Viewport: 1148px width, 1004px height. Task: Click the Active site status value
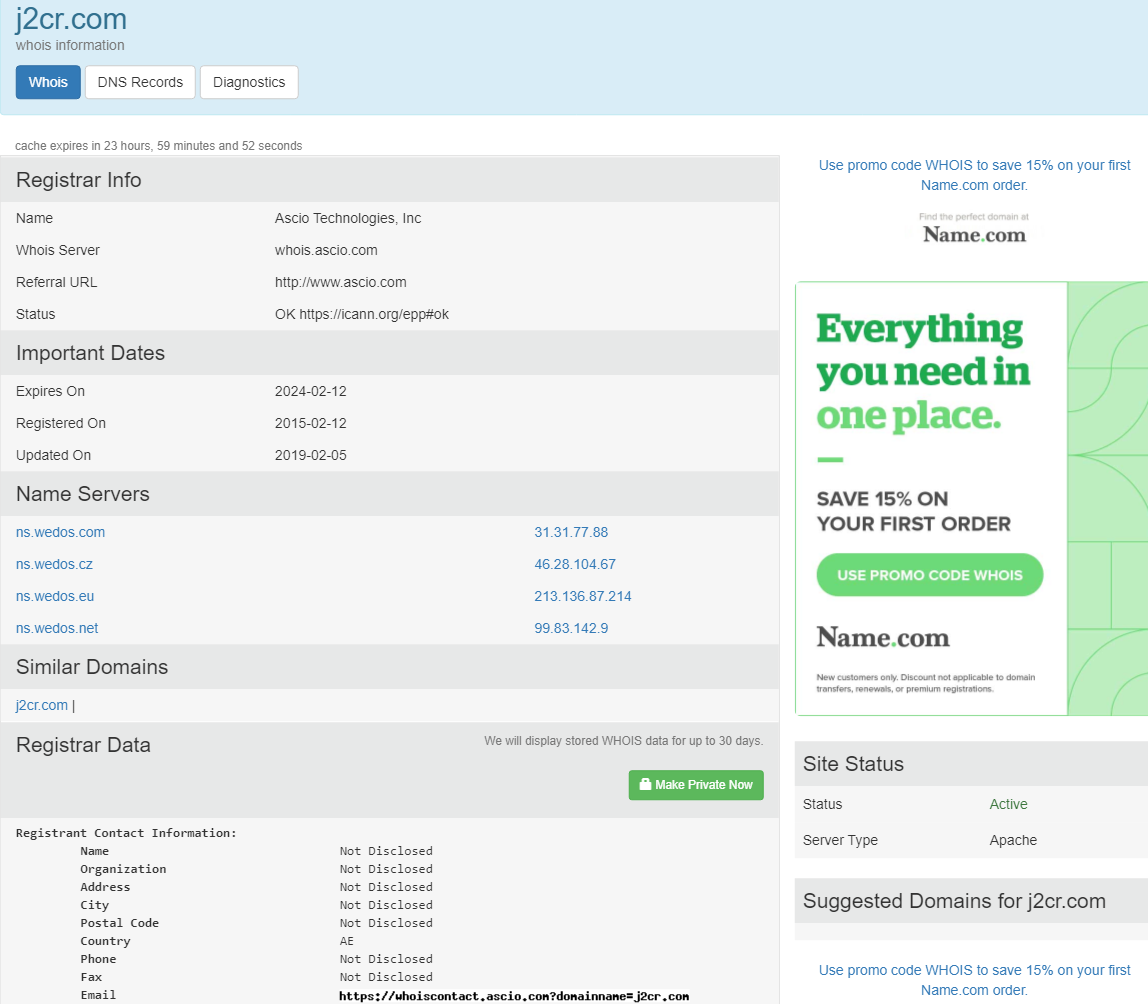(1008, 804)
